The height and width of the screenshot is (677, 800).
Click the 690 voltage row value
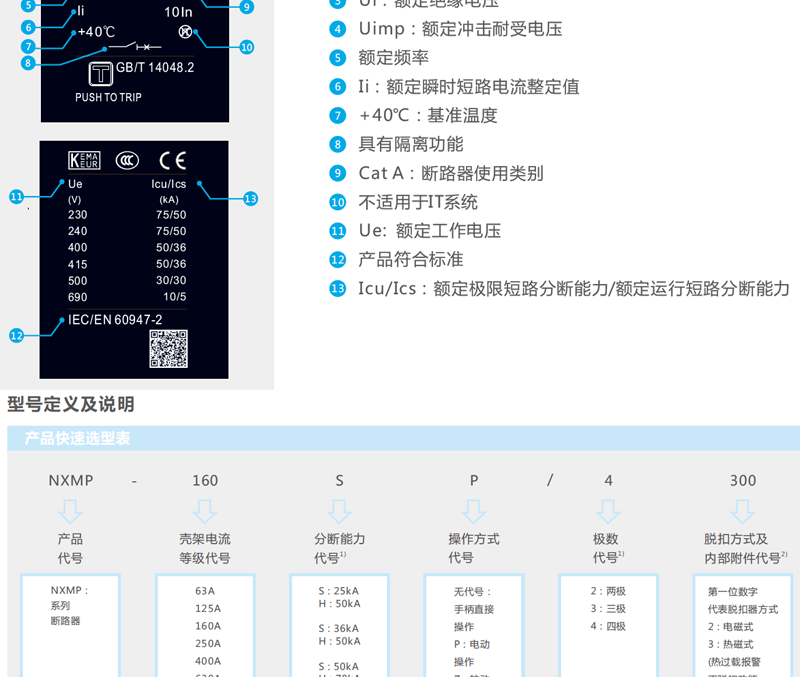click(78, 297)
